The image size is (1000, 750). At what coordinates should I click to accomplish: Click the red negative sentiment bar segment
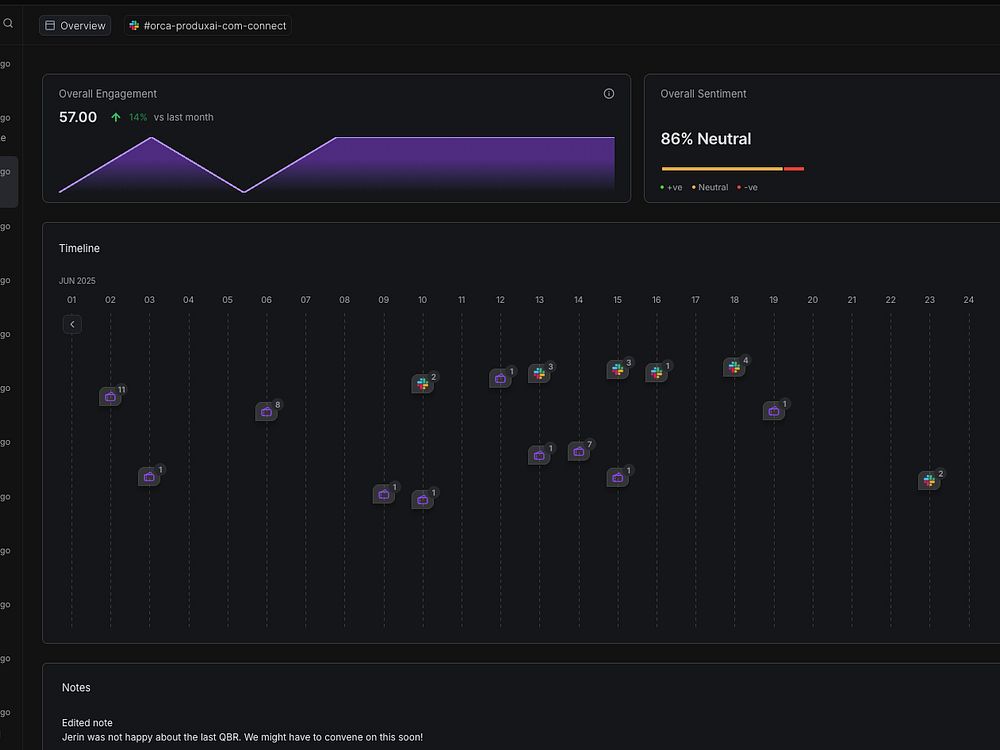tap(793, 169)
